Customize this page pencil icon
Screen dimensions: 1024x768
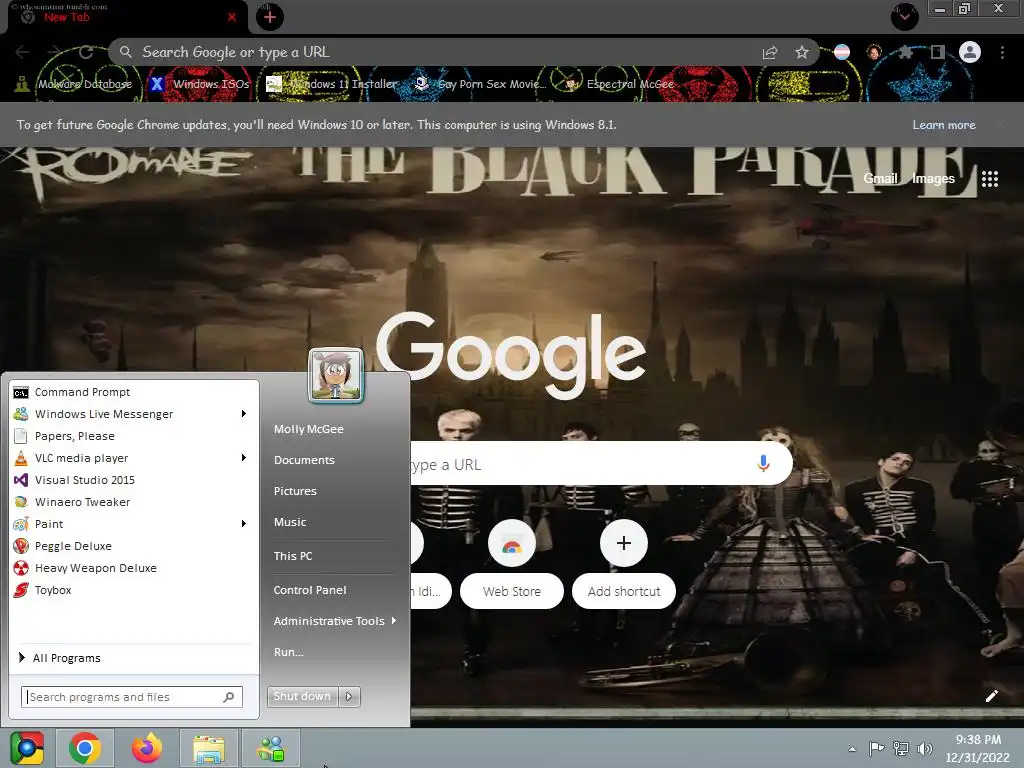point(991,696)
